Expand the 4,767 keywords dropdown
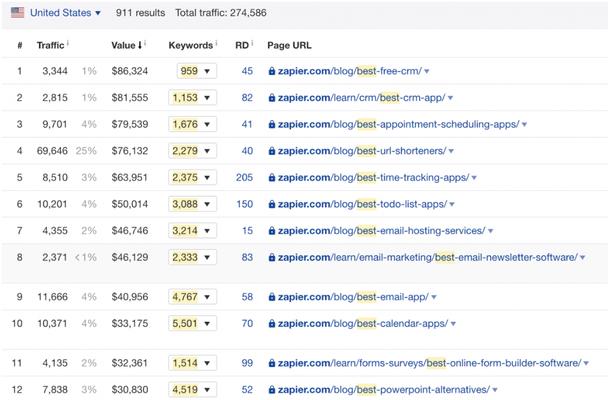The image size is (608, 400). (192, 297)
